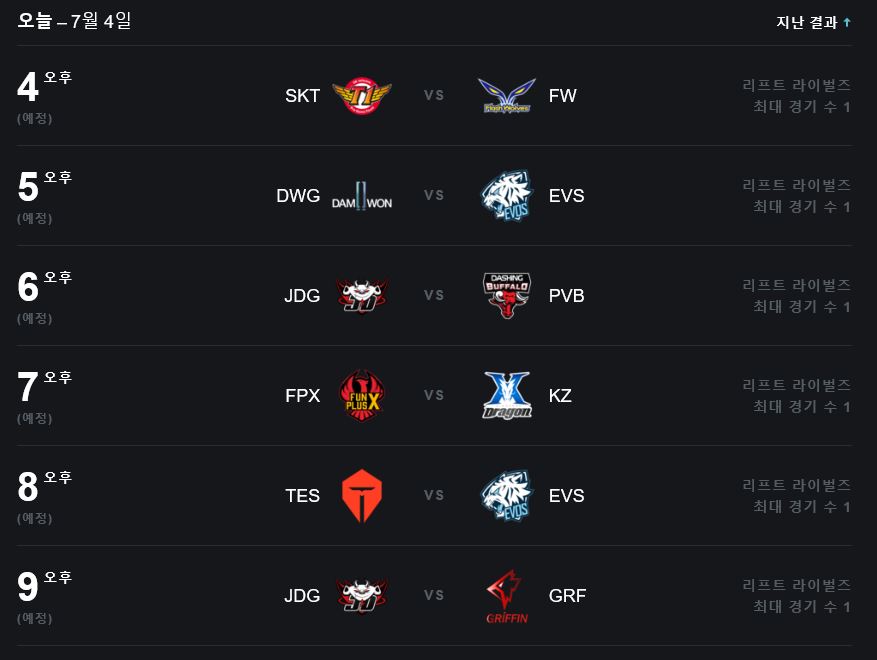Click the 리프트 라이벌즈 label in FPX row
The width and height of the screenshot is (877, 660).
click(x=796, y=385)
